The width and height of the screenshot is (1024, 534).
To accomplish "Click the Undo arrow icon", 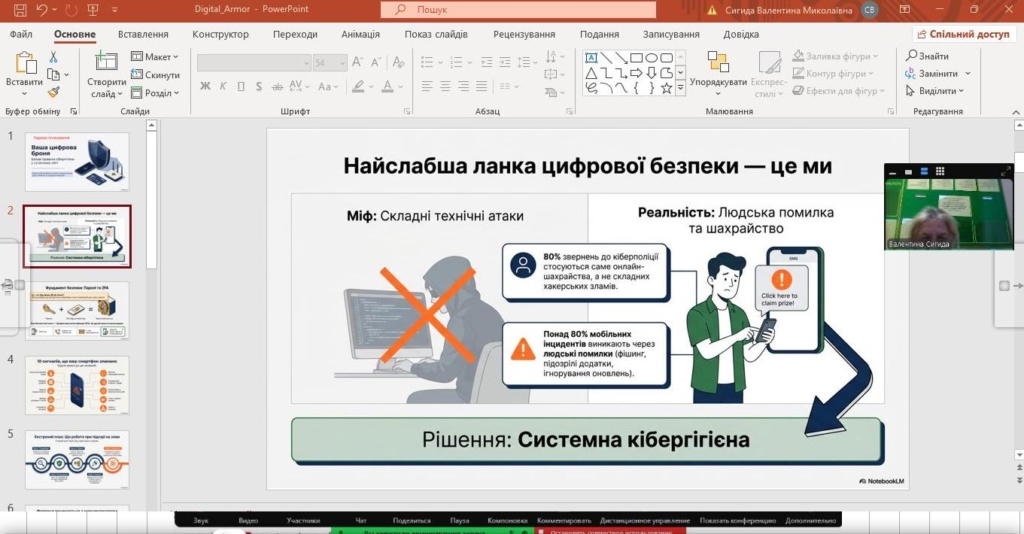I will pos(42,9).
